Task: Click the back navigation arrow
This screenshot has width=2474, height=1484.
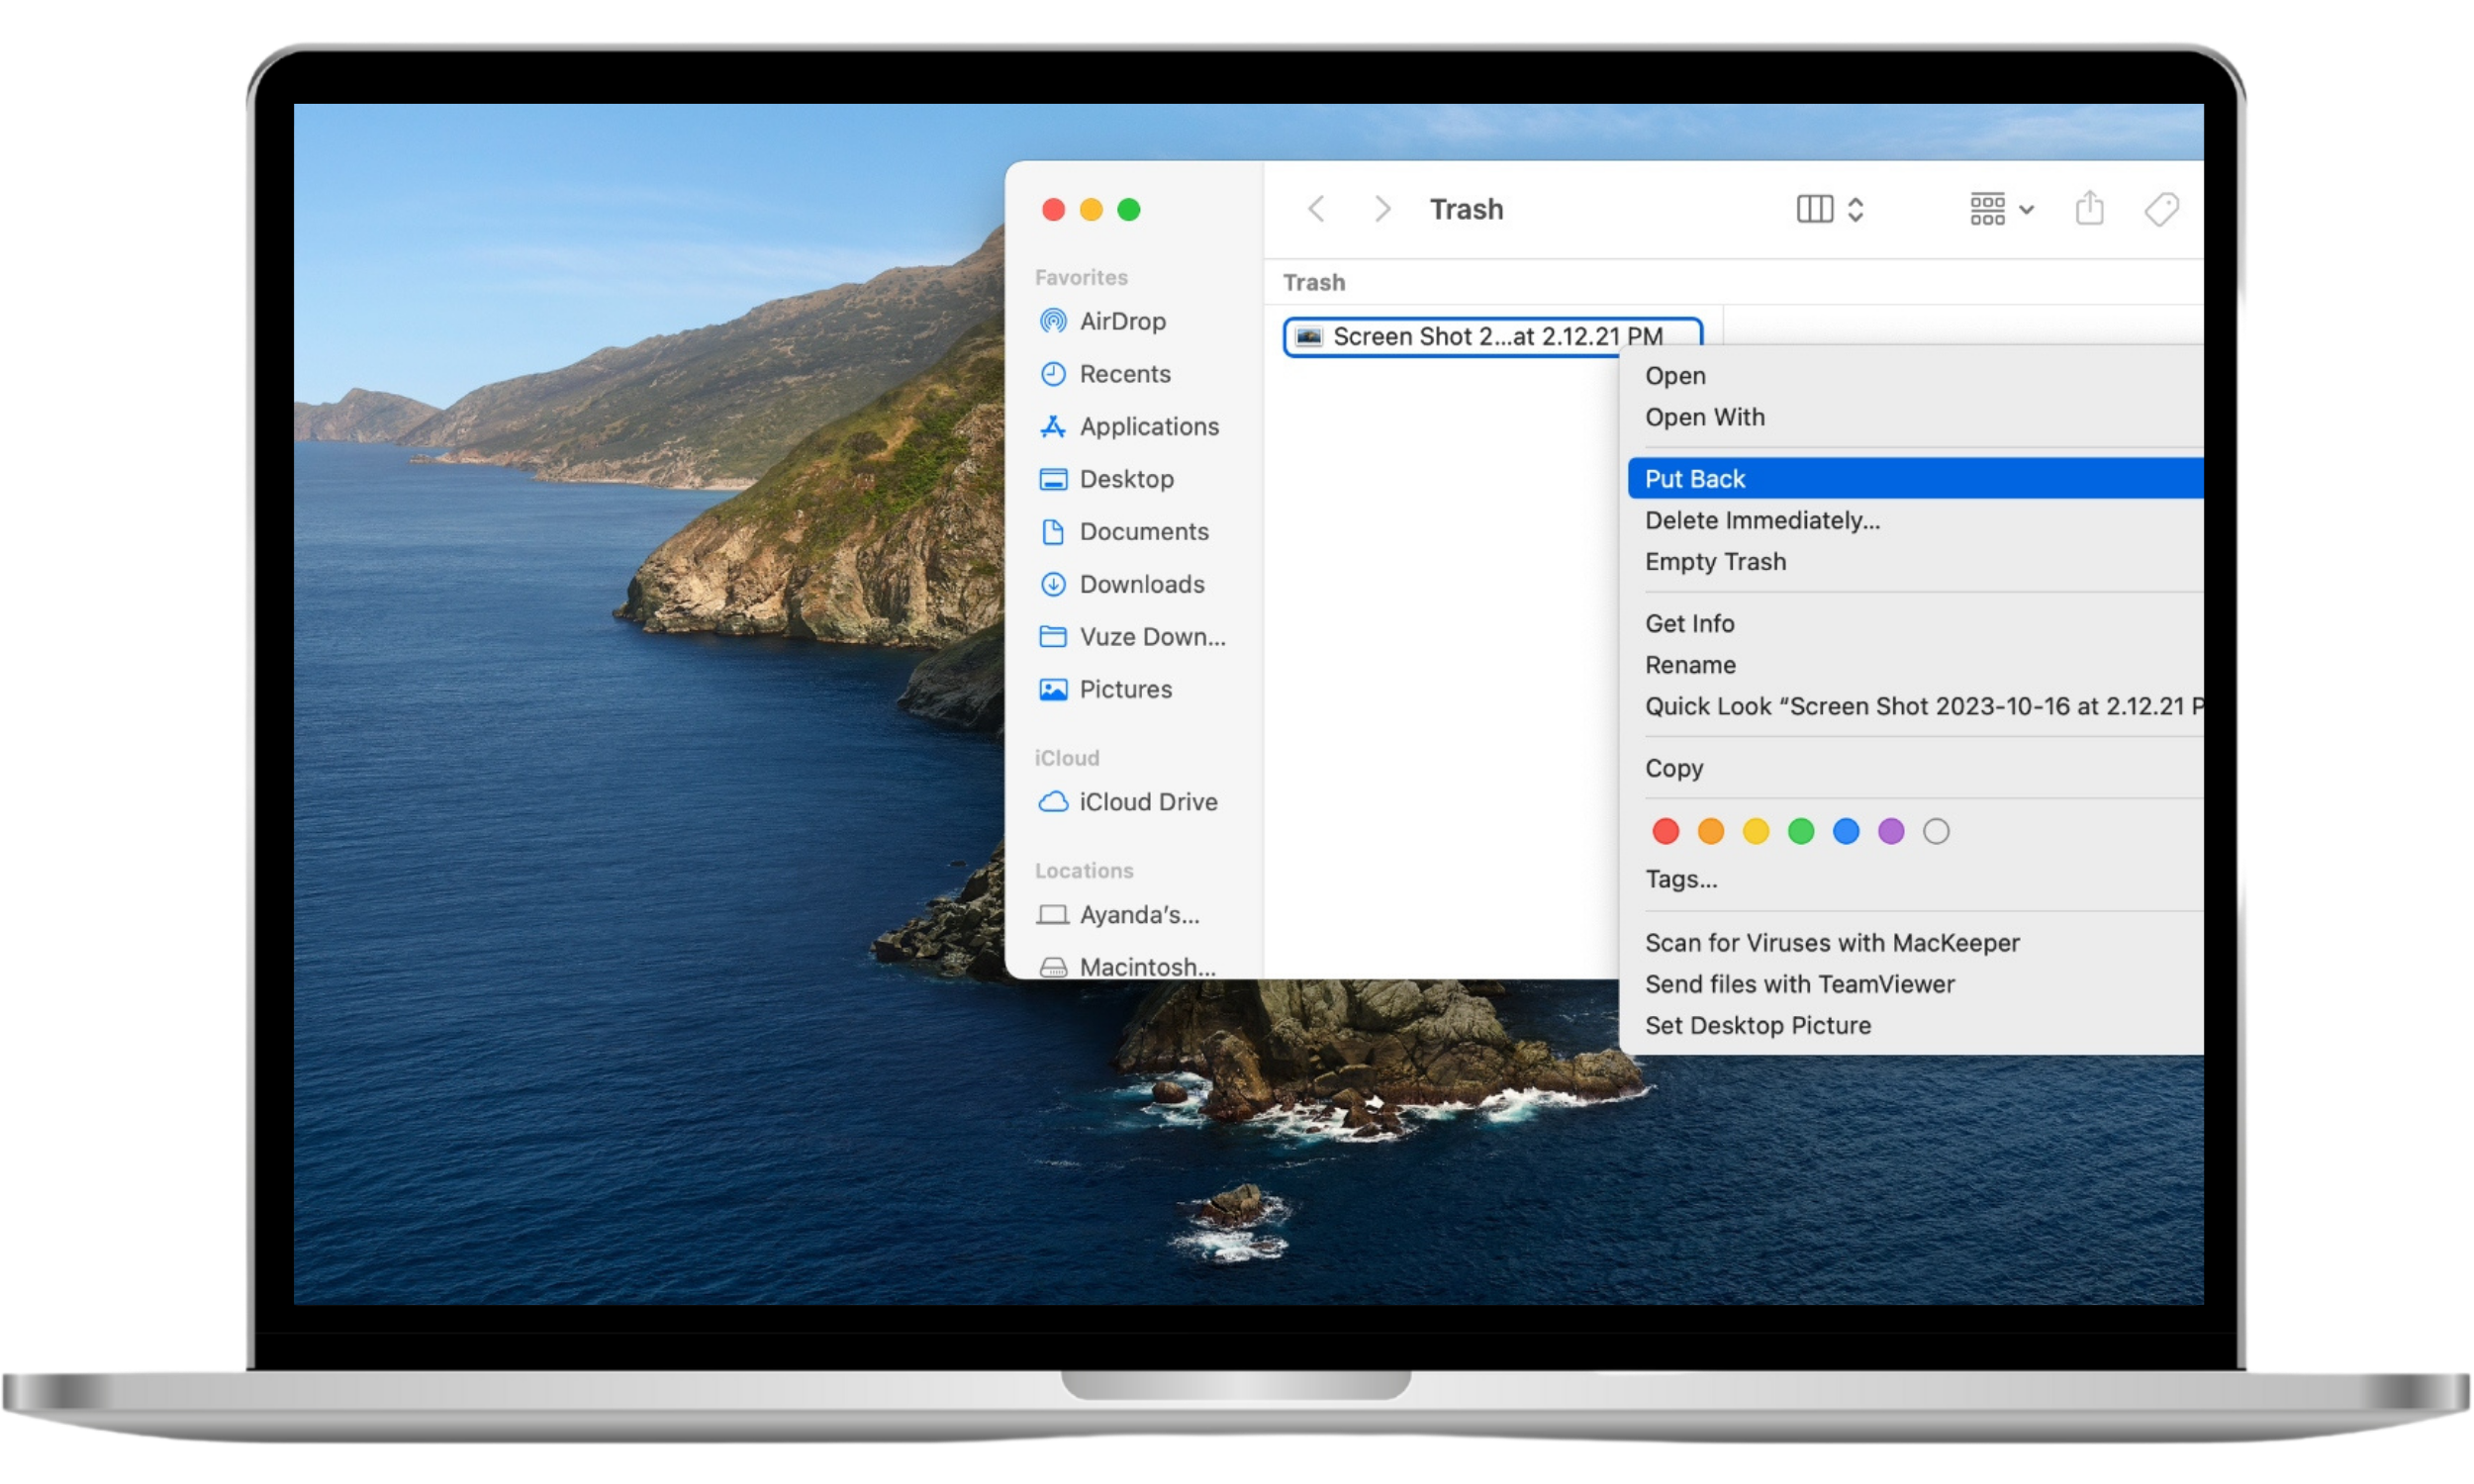Action: (1316, 209)
